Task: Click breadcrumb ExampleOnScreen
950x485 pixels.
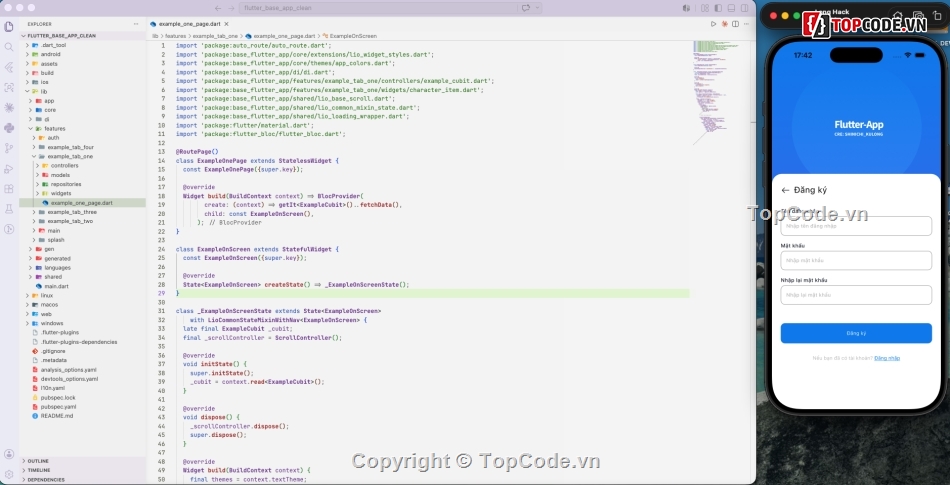Action: 353,36
